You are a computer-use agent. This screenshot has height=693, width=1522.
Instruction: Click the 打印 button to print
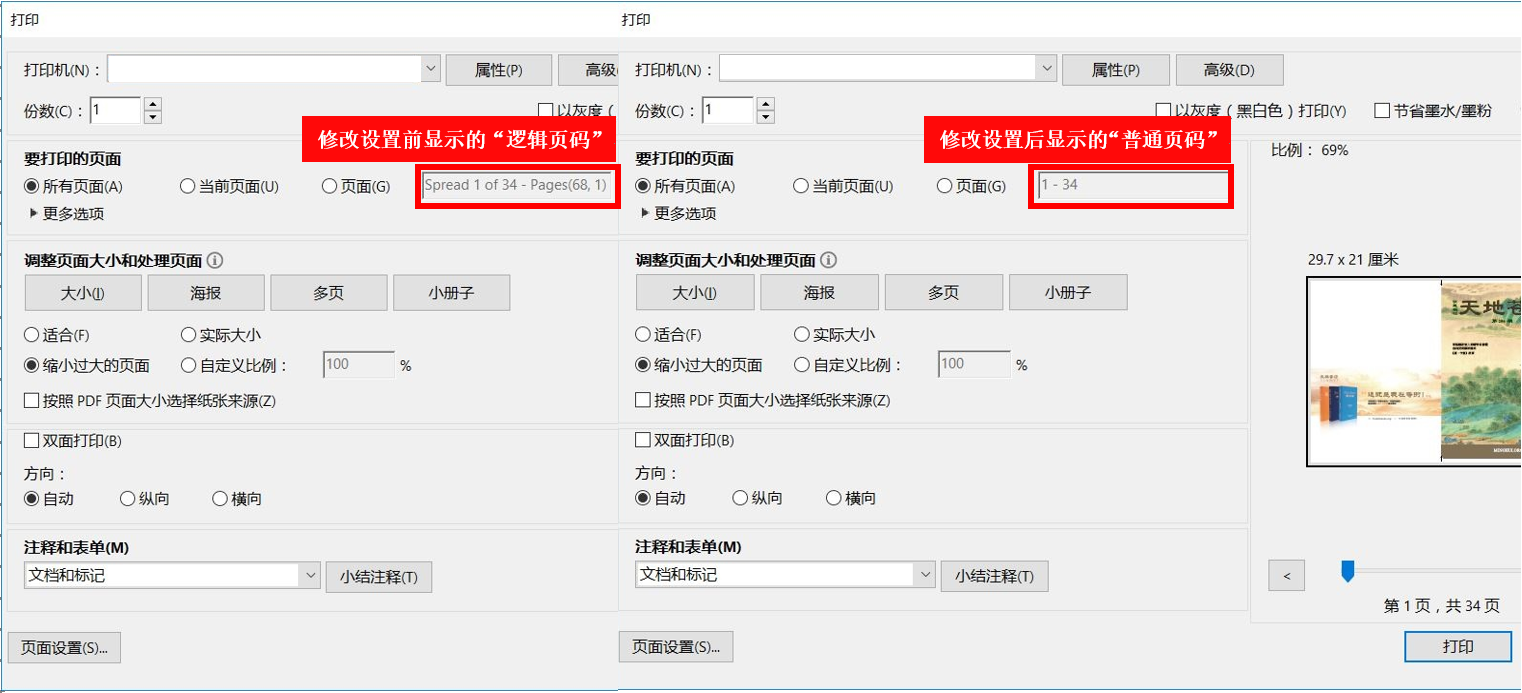tap(1457, 646)
